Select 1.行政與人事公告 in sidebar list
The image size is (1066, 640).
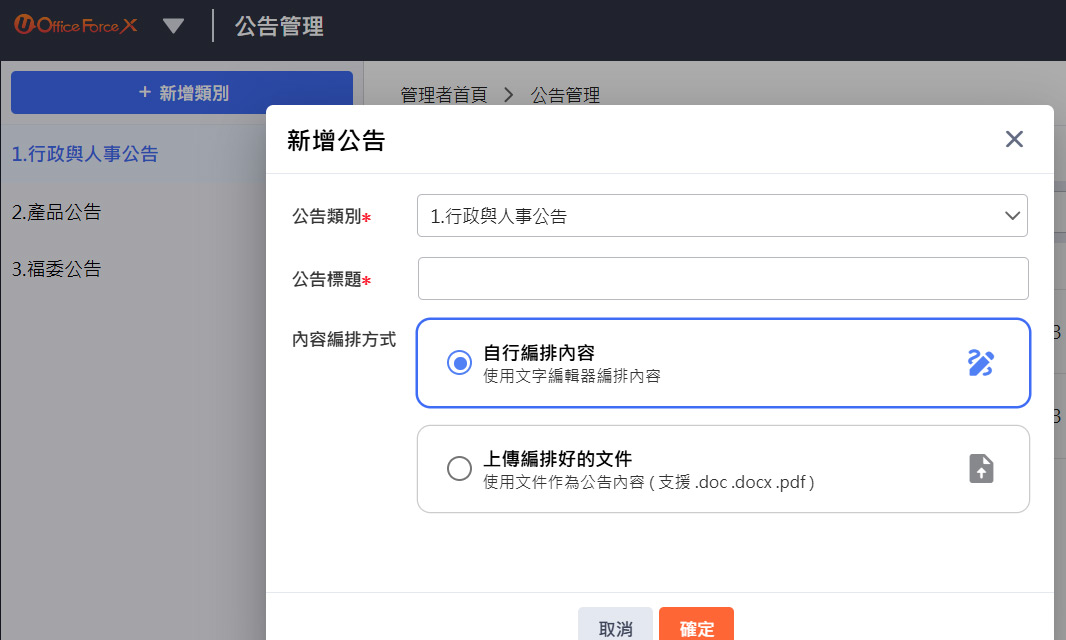(85, 154)
